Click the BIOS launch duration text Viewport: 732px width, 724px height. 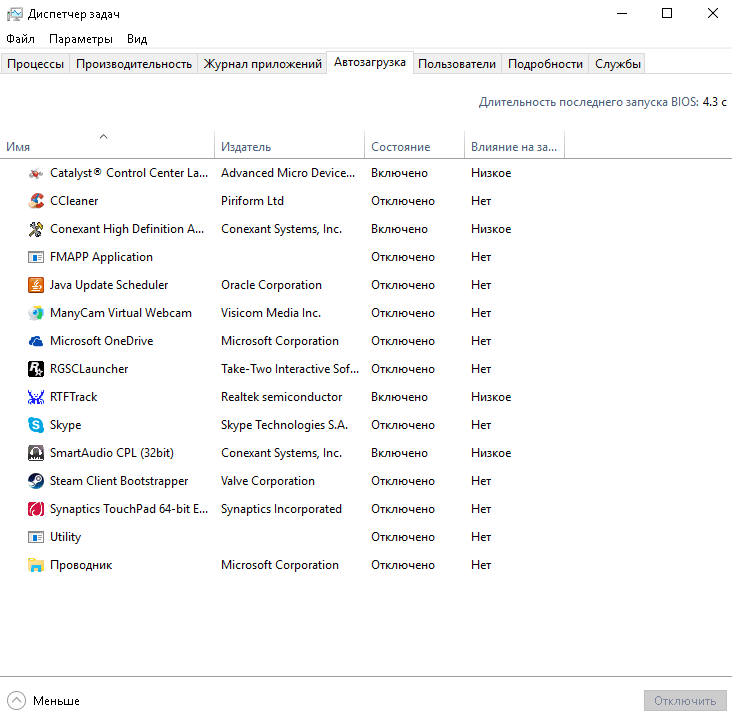[x=603, y=102]
